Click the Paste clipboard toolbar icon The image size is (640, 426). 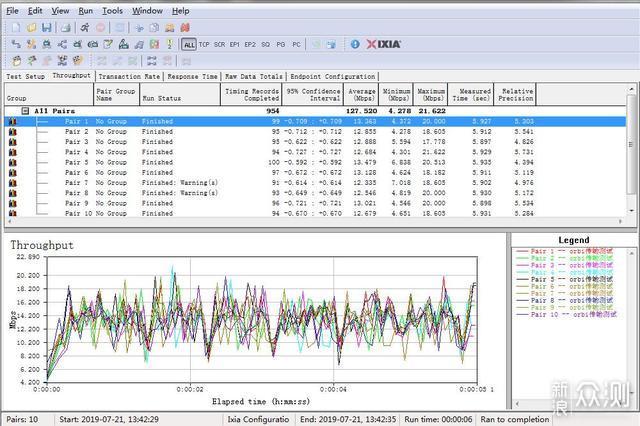170,28
